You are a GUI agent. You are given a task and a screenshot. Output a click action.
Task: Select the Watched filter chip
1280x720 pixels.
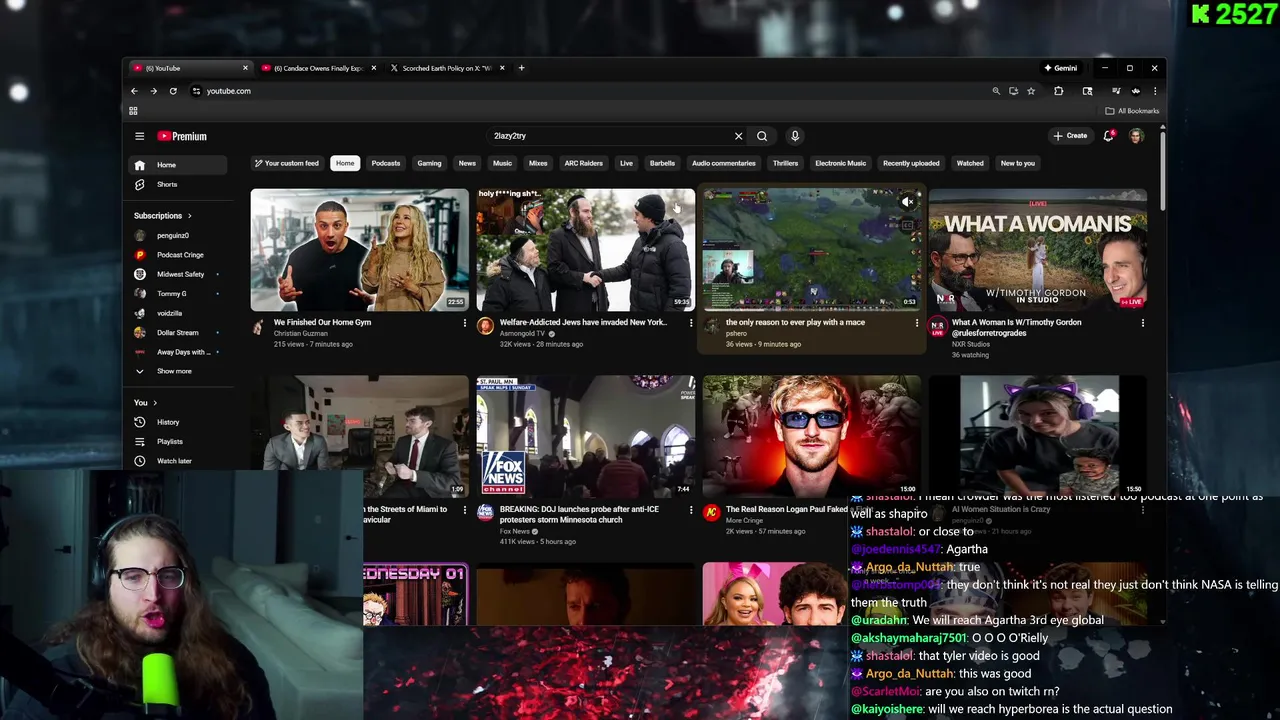[x=970, y=163]
